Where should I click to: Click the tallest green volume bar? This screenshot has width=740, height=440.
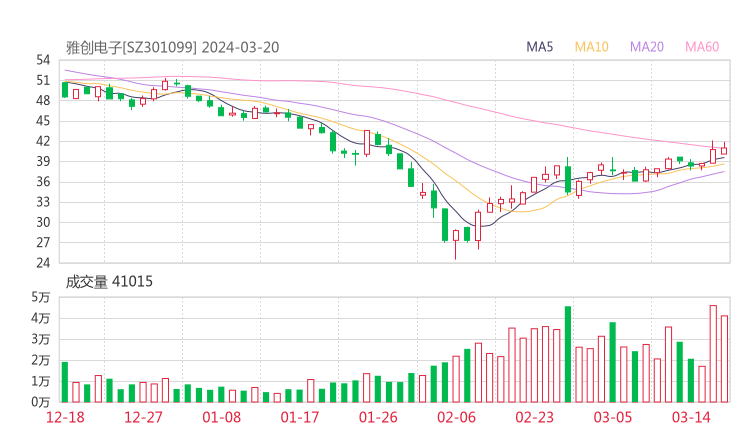click(x=568, y=354)
